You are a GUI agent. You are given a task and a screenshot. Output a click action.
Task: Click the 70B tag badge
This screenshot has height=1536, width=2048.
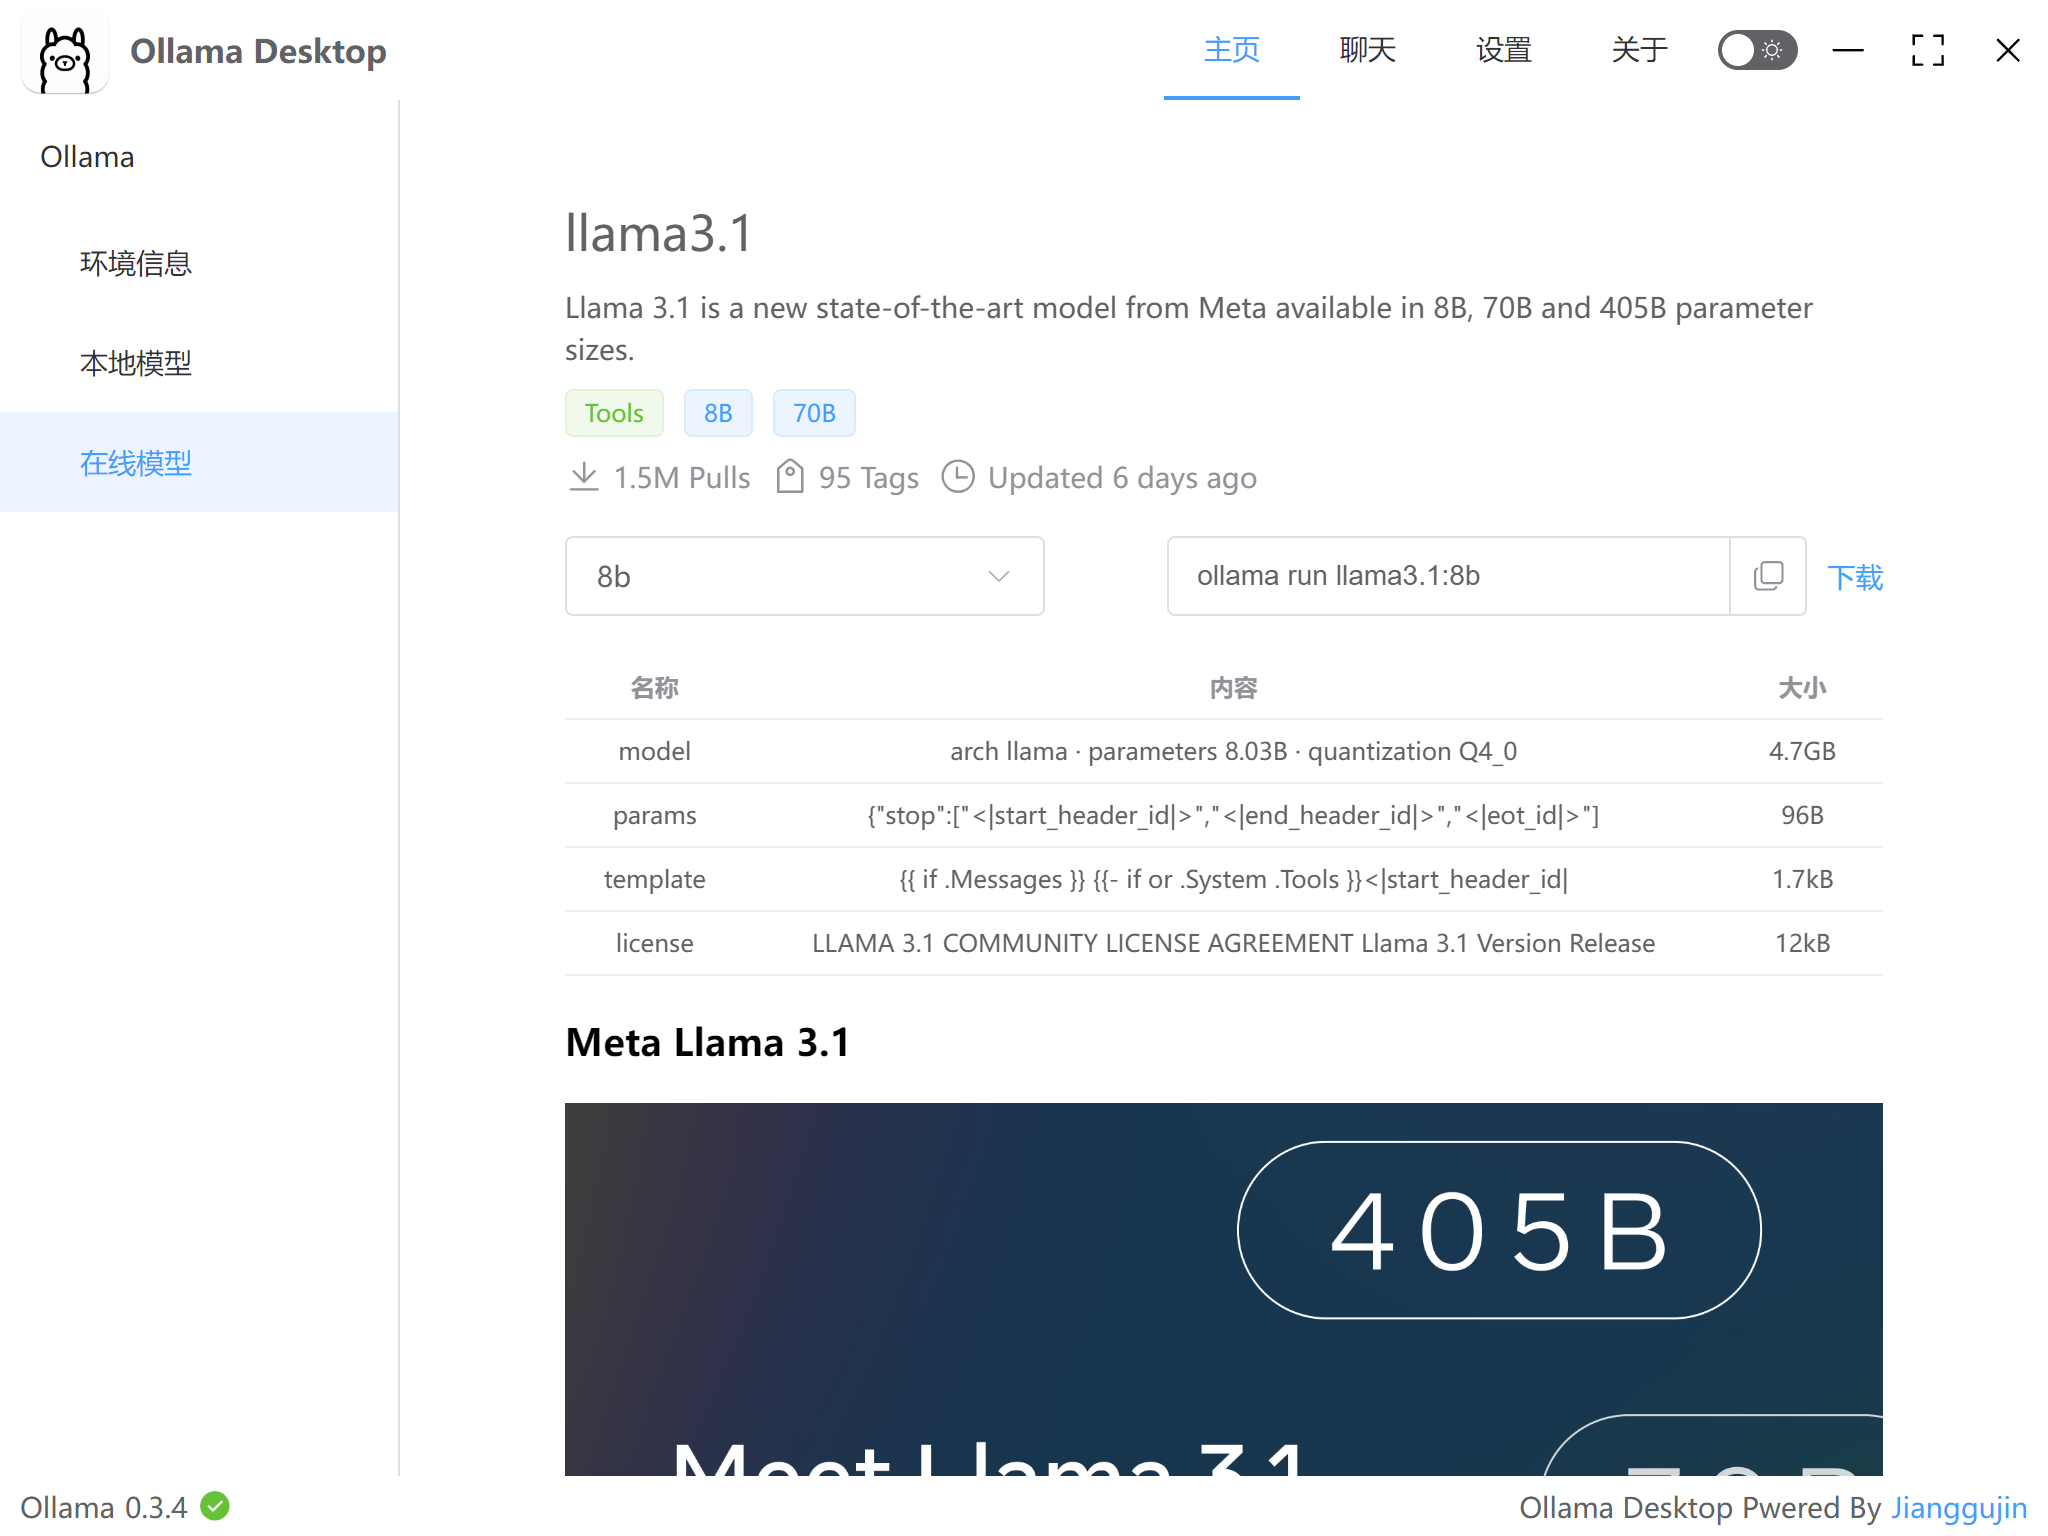(814, 413)
